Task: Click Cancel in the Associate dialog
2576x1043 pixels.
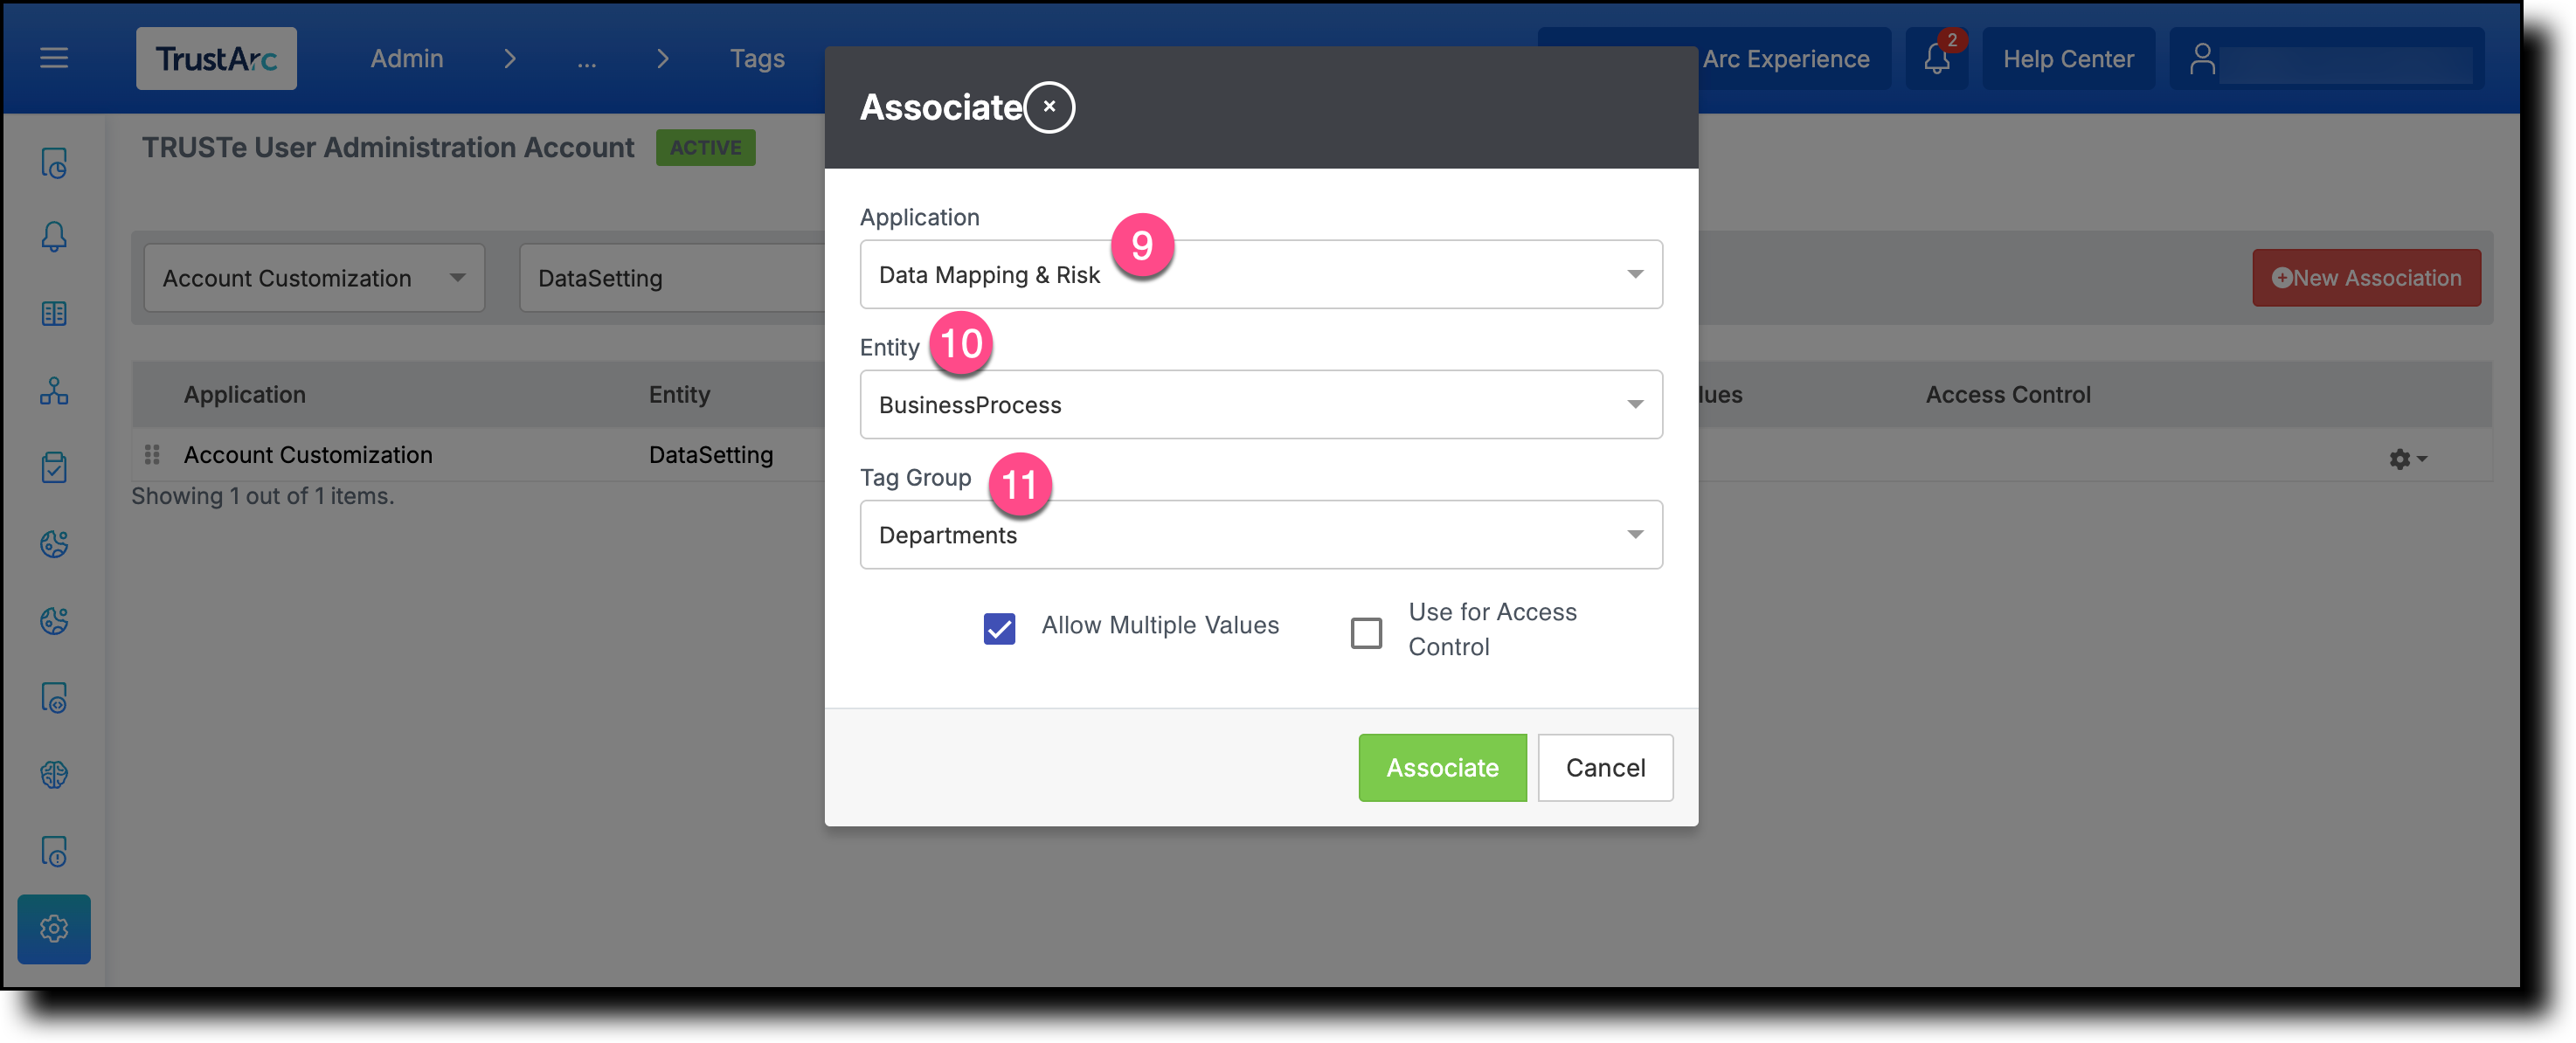Action: [x=1605, y=767]
